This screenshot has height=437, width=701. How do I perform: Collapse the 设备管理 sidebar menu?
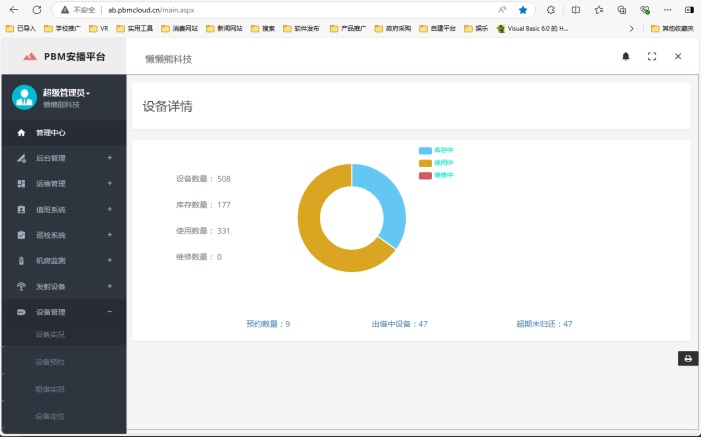coord(63,312)
